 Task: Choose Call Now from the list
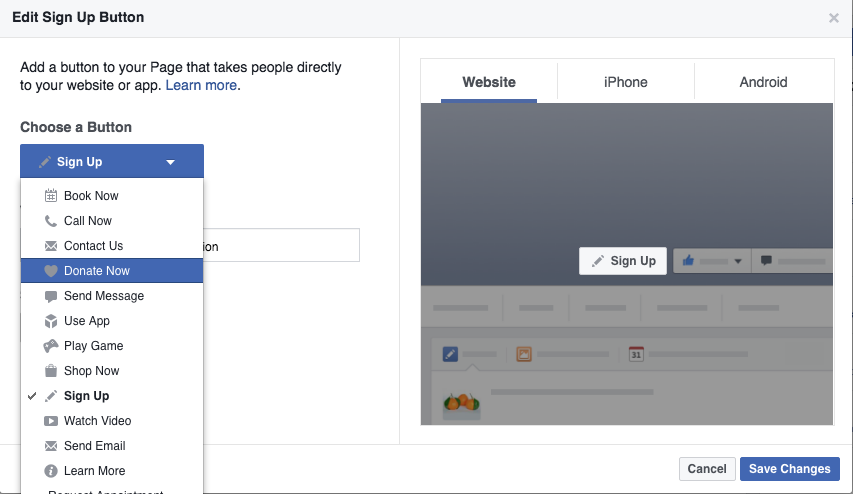click(x=112, y=221)
